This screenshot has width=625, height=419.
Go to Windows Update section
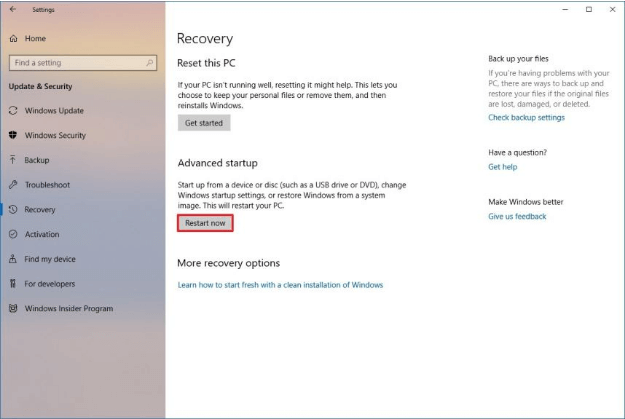click(x=54, y=110)
